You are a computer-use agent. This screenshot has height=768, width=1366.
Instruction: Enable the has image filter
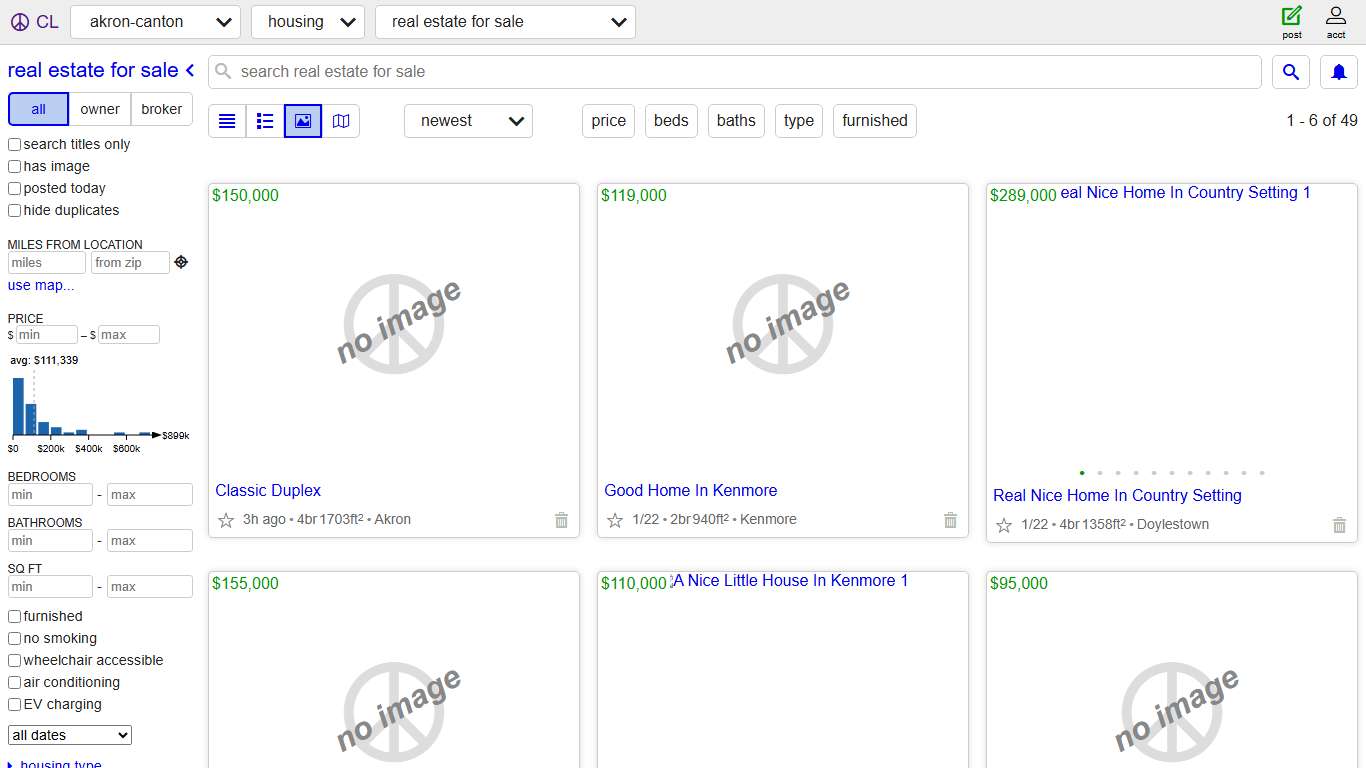[14, 166]
